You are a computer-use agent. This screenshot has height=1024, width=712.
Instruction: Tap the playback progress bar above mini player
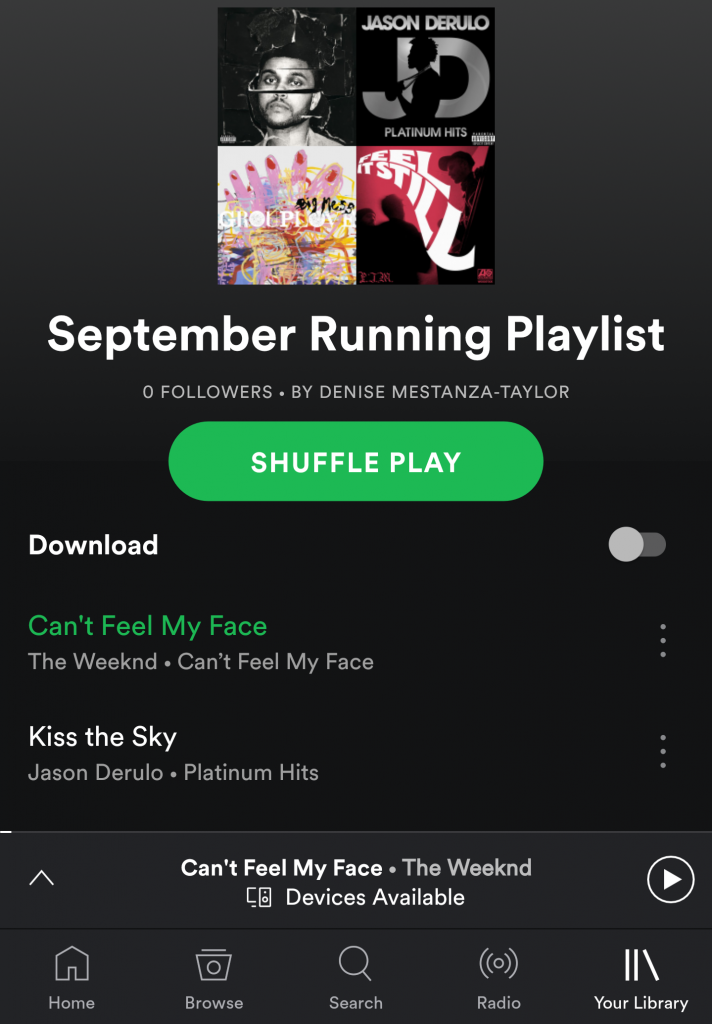pyautogui.click(x=356, y=832)
